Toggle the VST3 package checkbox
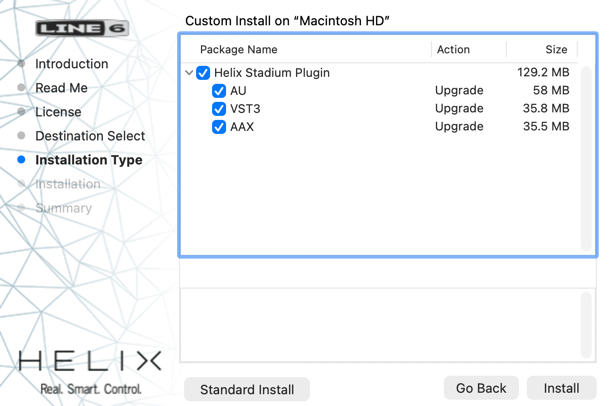Screen dimensions: 614x406 pyautogui.click(x=219, y=109)
